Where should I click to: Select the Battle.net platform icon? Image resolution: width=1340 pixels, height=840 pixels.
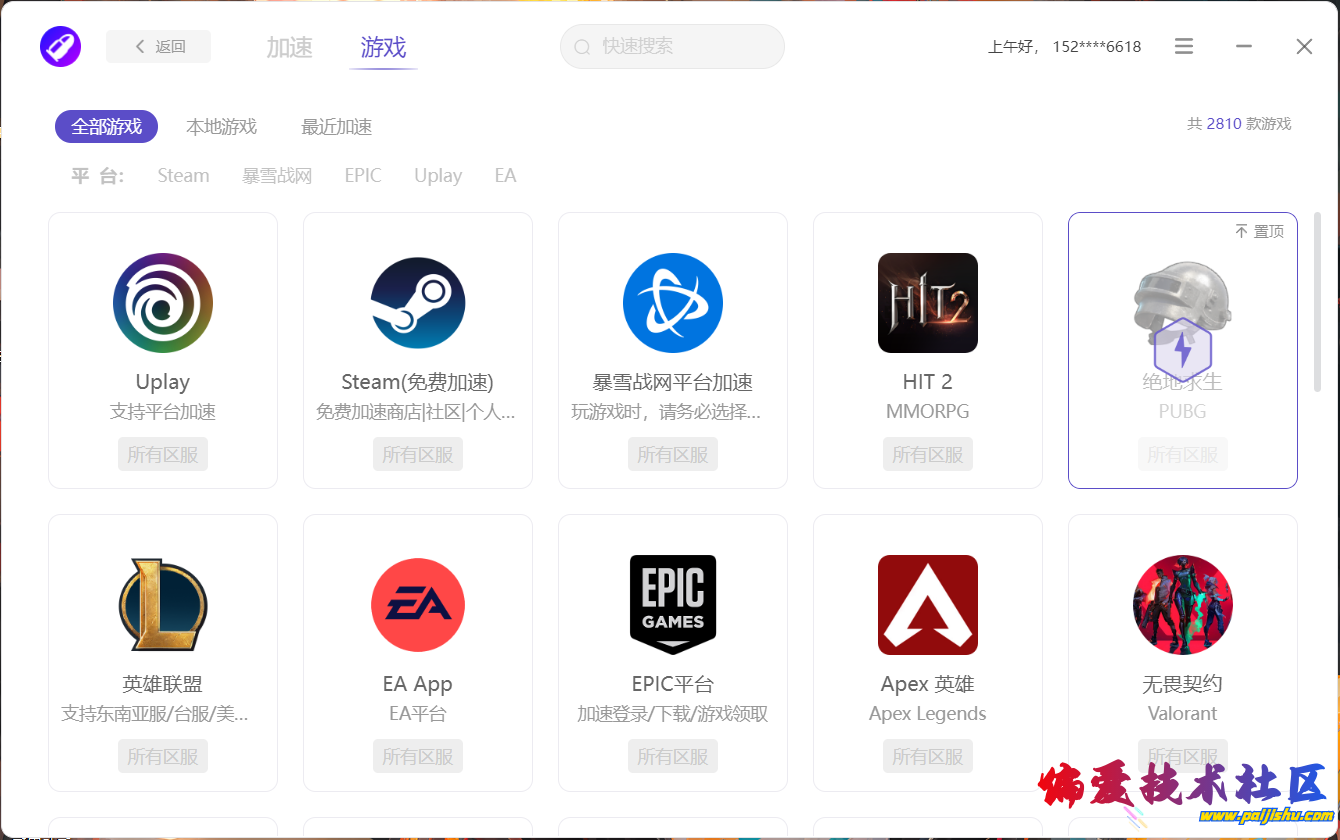pos(673,303)
